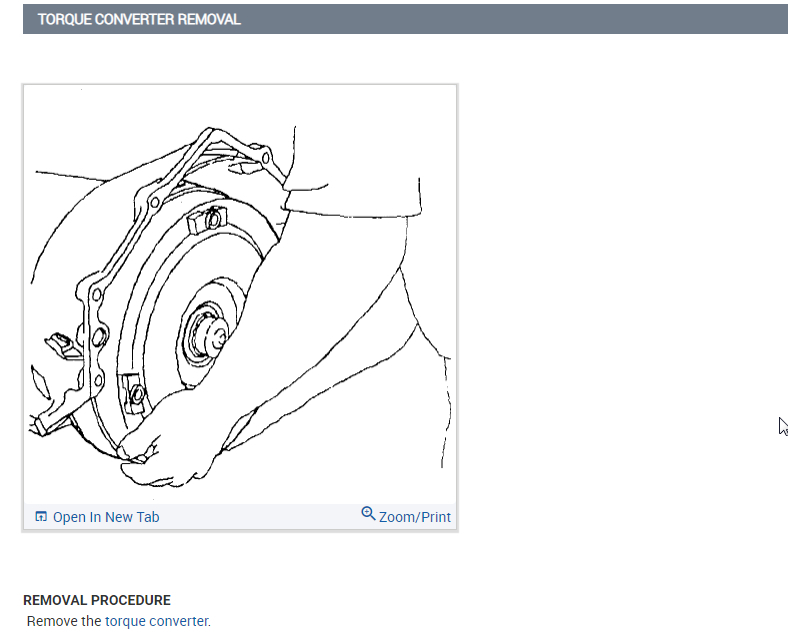Follow the 'torque converter' hyperlink
This screenshot has width=788, height=643.
tap(156, 621)
